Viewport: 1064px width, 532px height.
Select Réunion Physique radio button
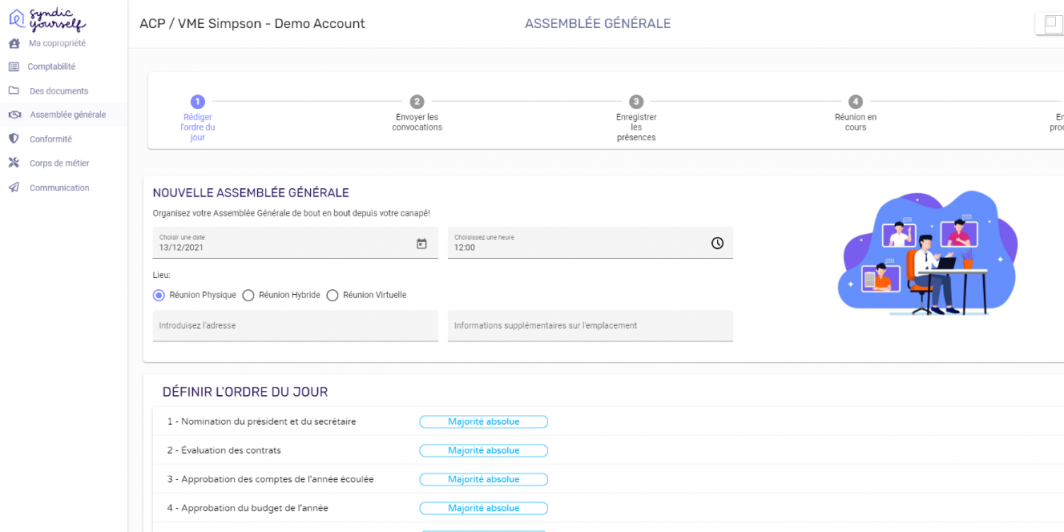159,295
